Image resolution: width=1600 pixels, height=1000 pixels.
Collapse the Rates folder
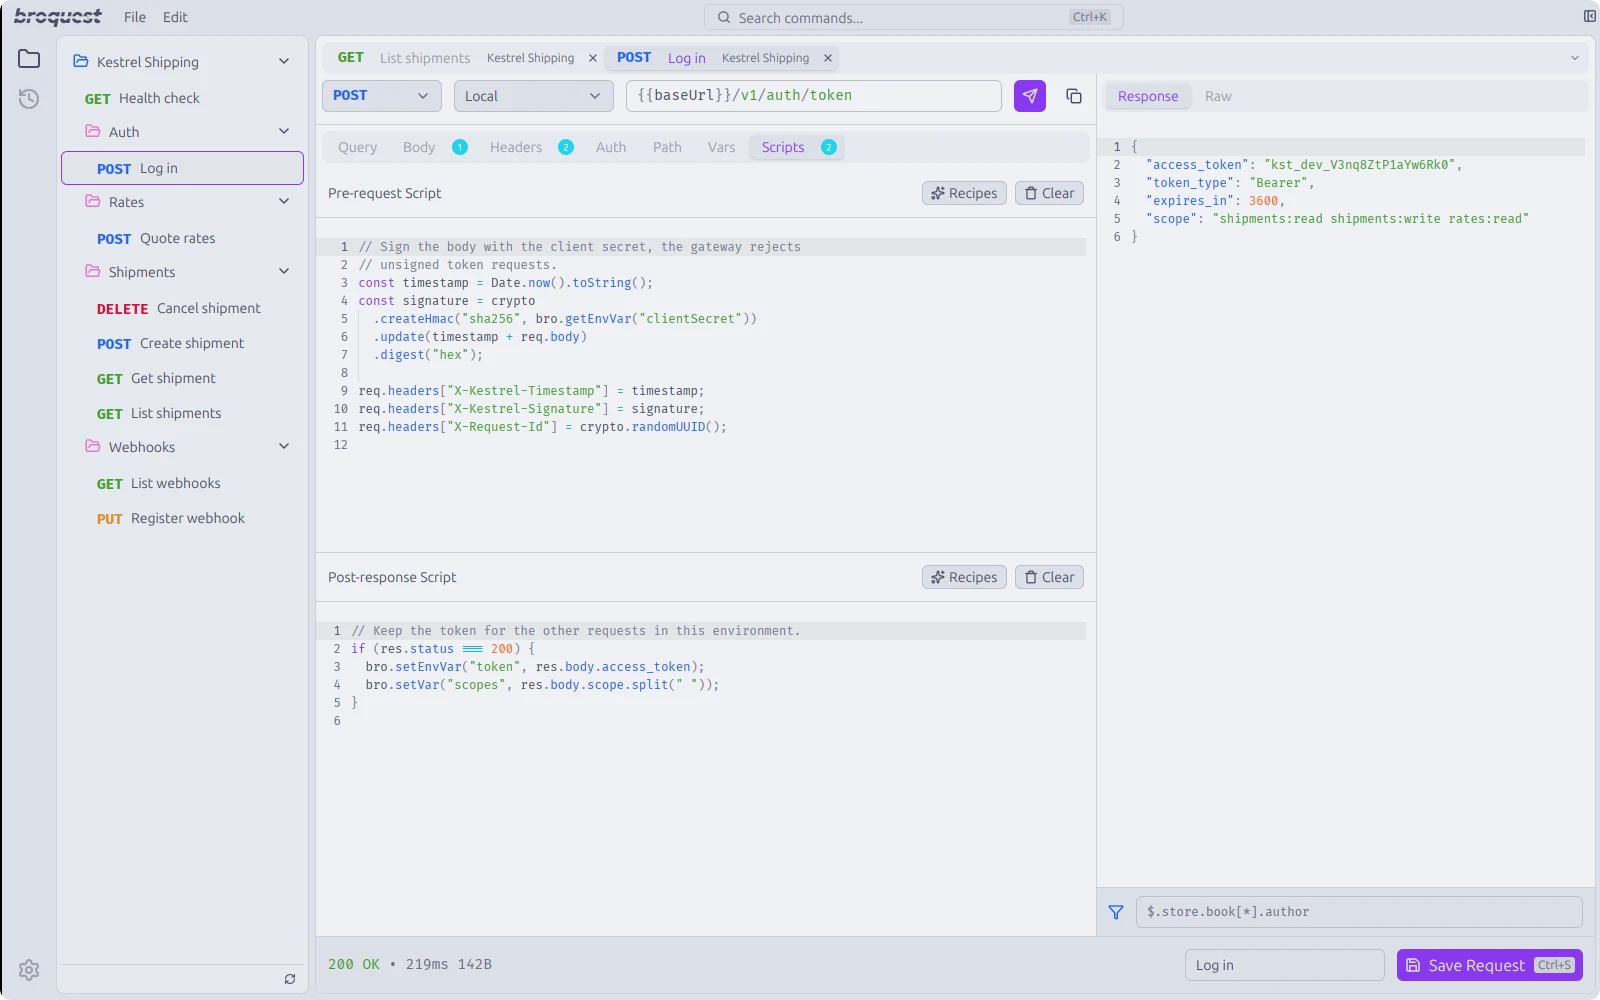pos(284,201)
